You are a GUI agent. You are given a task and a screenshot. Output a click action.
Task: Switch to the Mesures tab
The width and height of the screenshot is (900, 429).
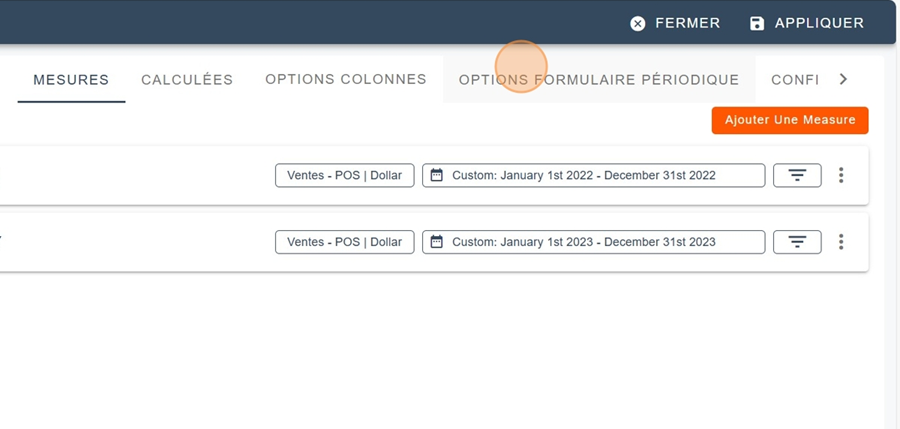coord(71,80)
